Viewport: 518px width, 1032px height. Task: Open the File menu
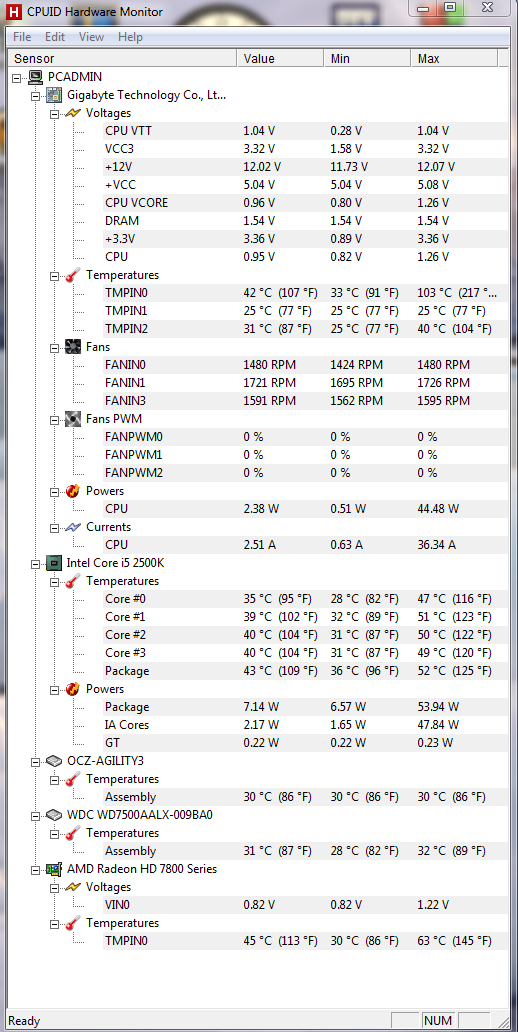click(22, 37)
